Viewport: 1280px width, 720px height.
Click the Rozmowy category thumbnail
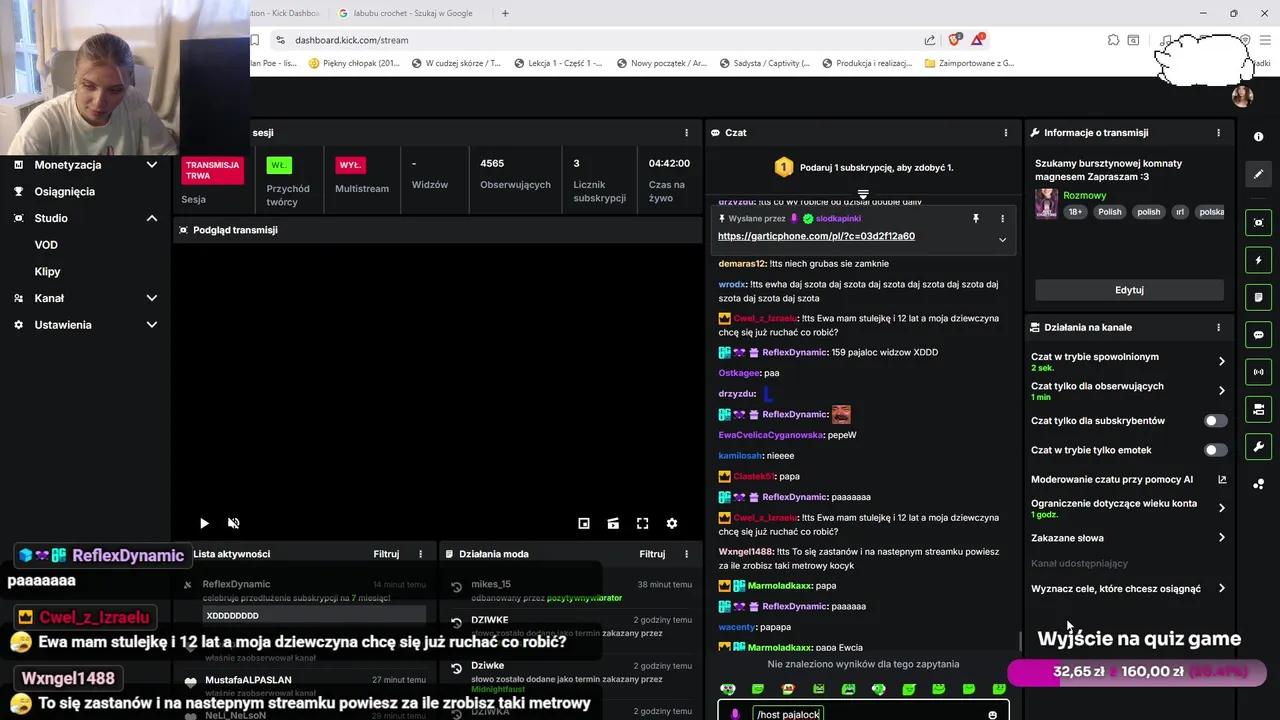point(1046,203)
